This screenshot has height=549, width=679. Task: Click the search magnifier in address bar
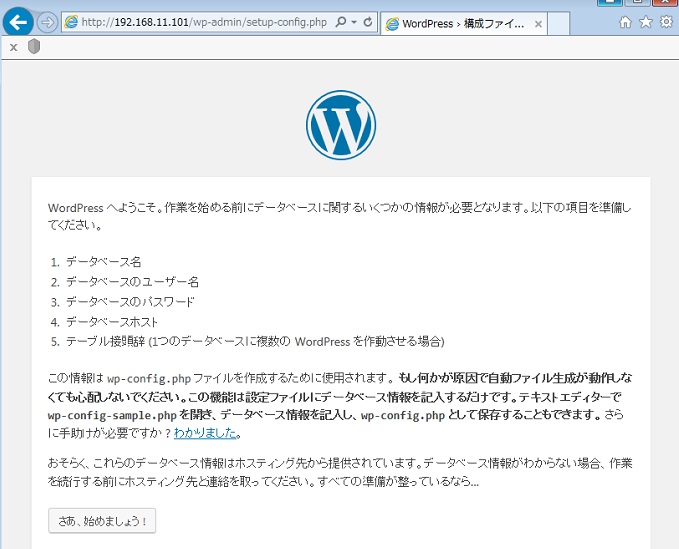[341, 22]
